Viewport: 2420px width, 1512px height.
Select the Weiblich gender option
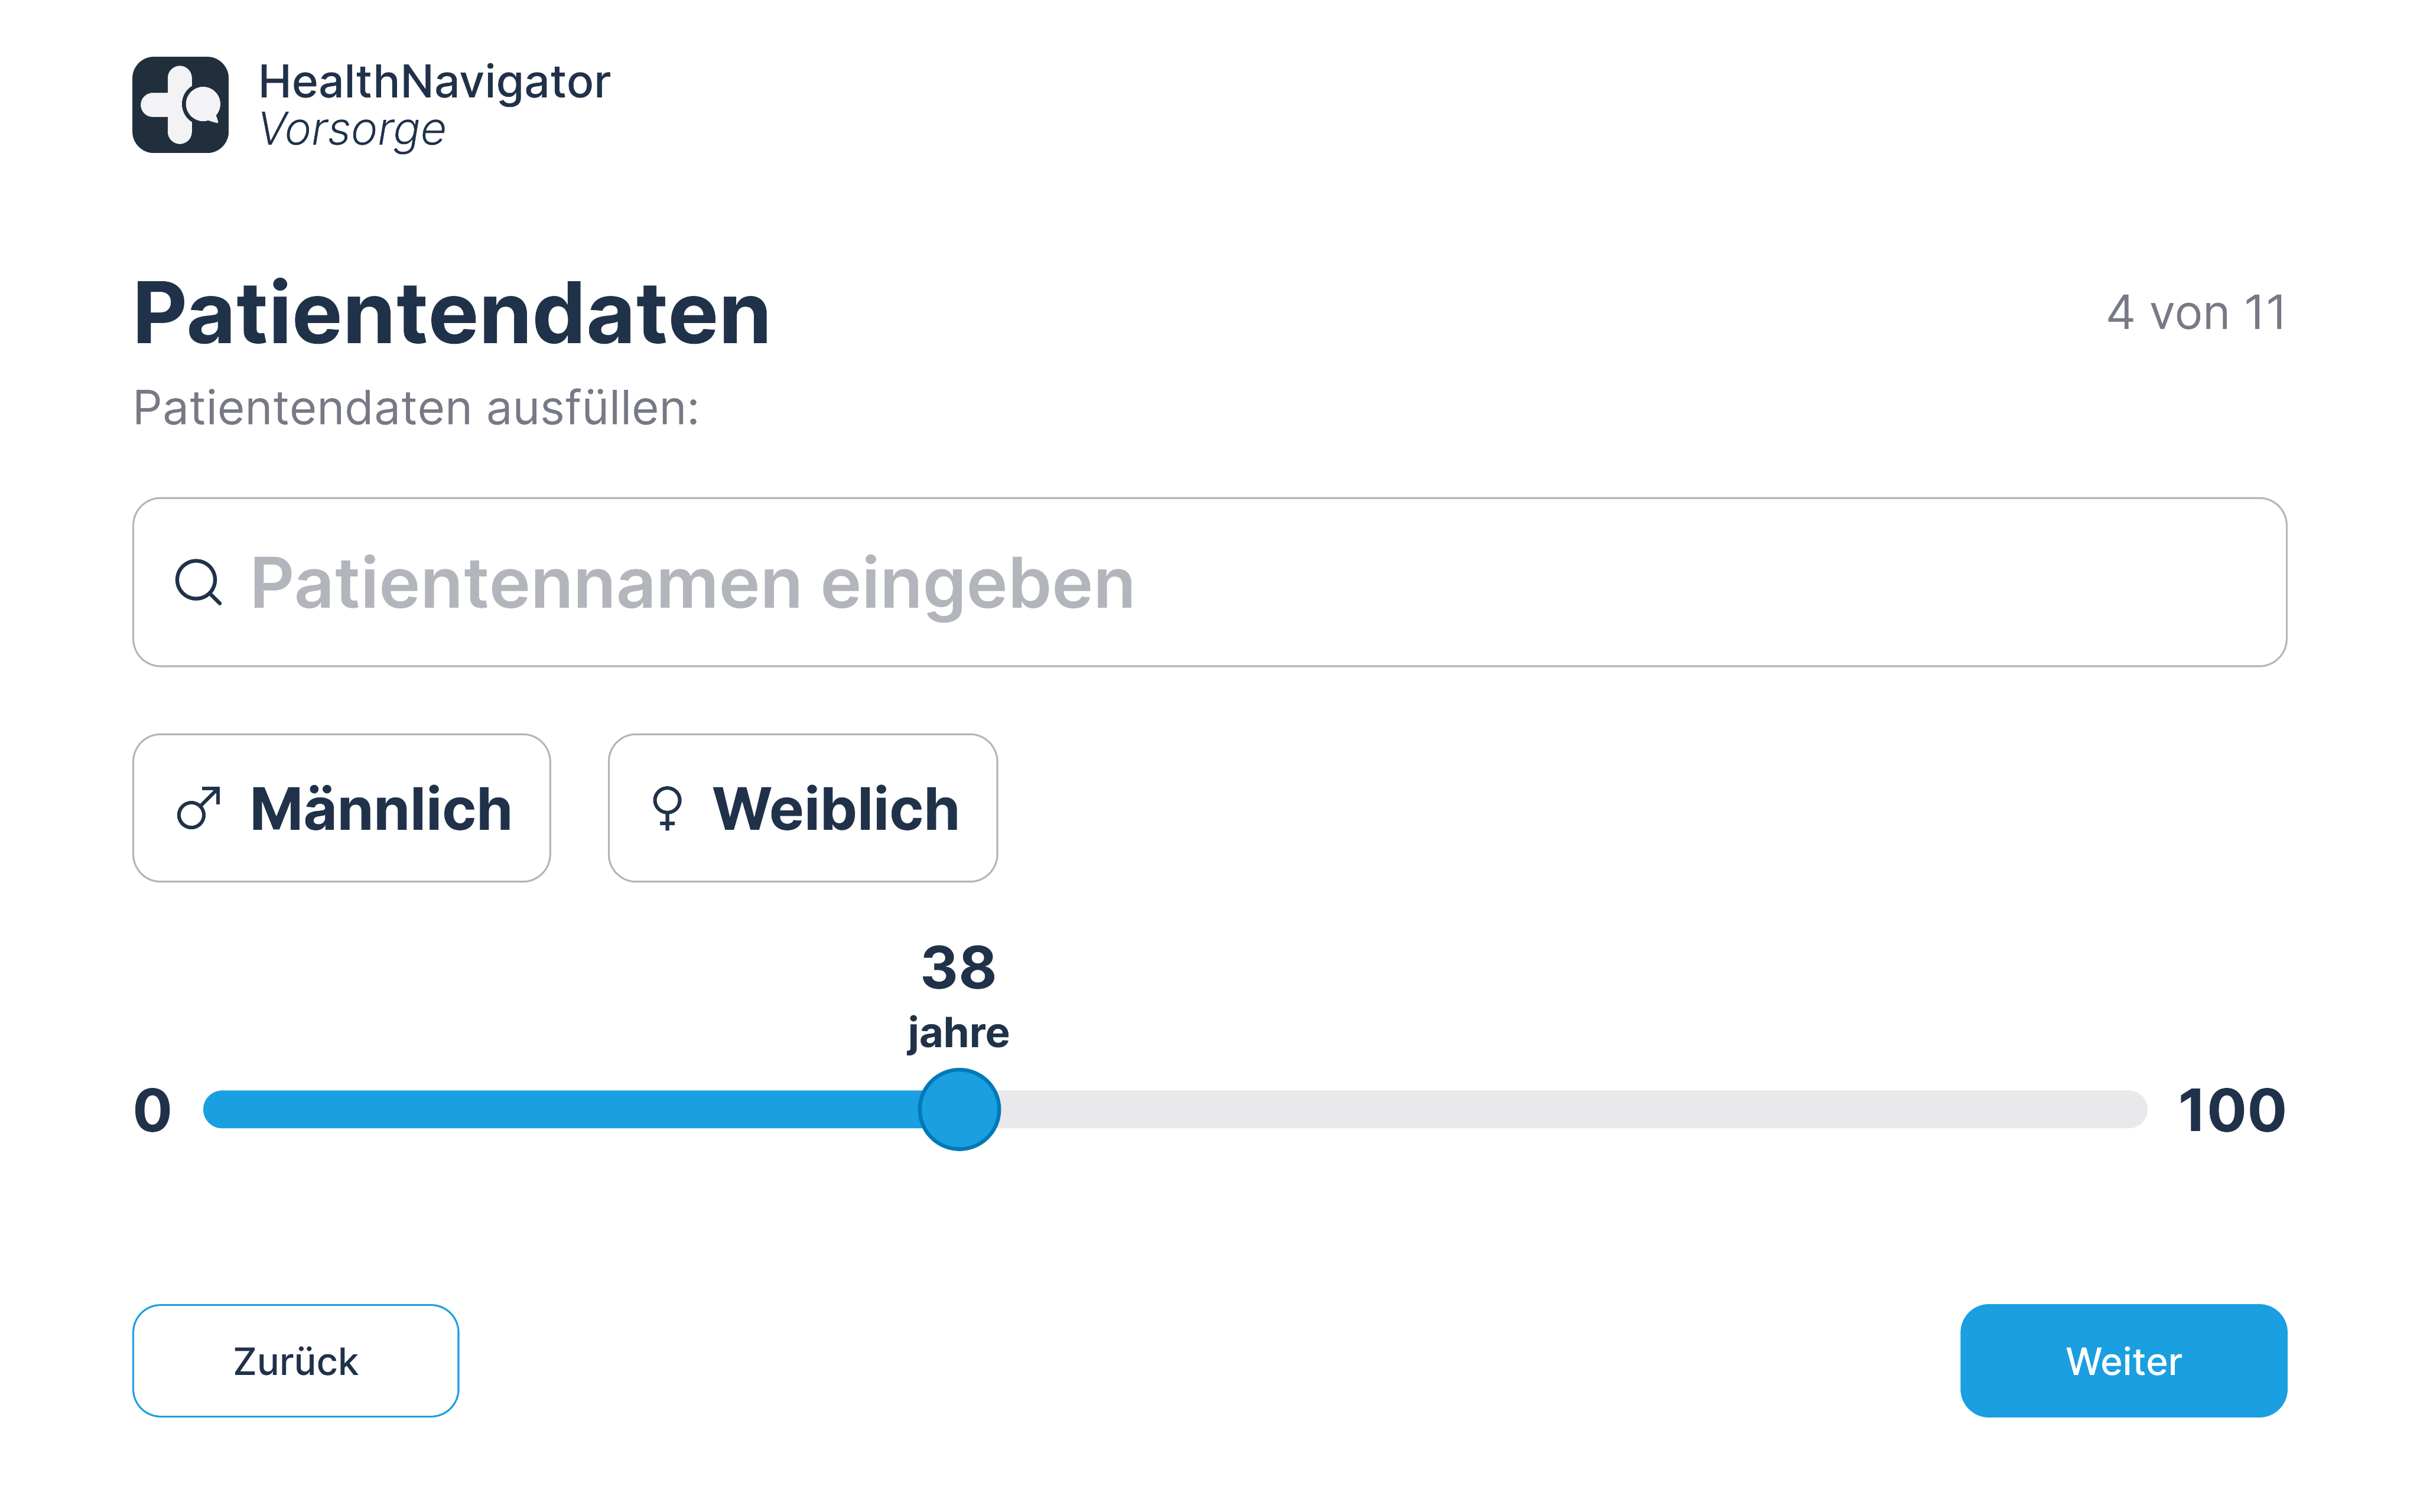[802, 808]
